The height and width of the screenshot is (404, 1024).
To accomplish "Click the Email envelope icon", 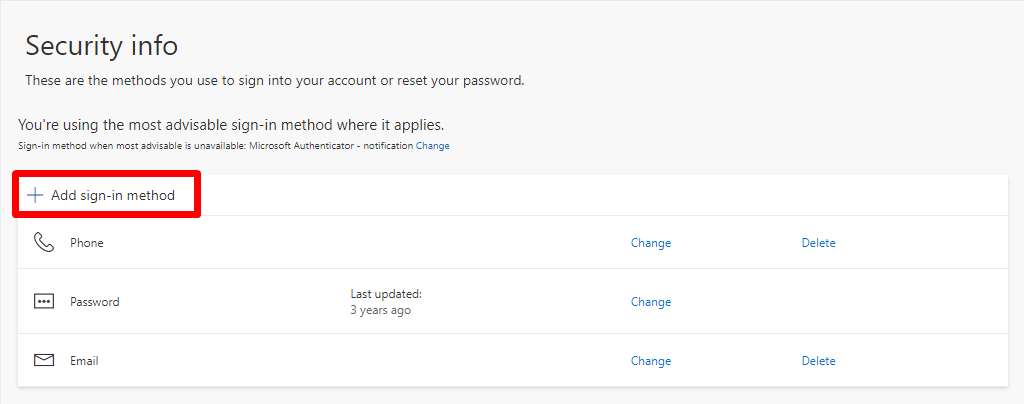I will point(44,360).
